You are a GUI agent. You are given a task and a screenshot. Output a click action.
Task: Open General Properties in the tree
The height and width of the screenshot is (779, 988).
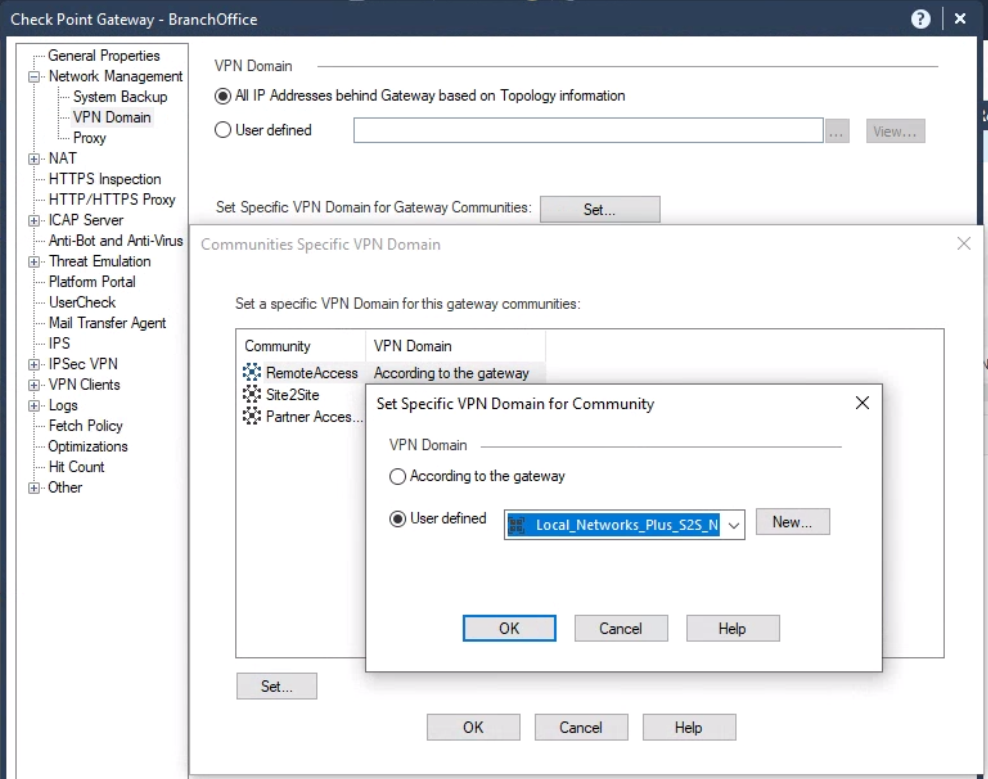(104, 55)
